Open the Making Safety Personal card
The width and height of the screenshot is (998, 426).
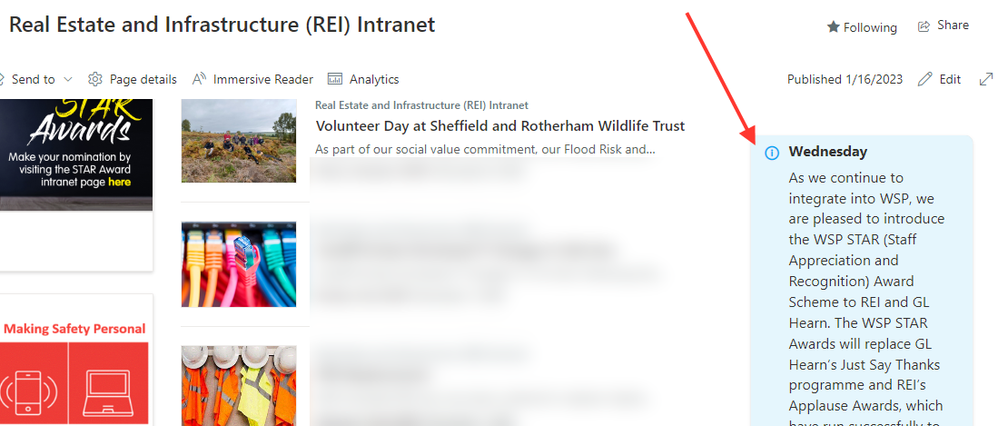[x=76, y=361]
